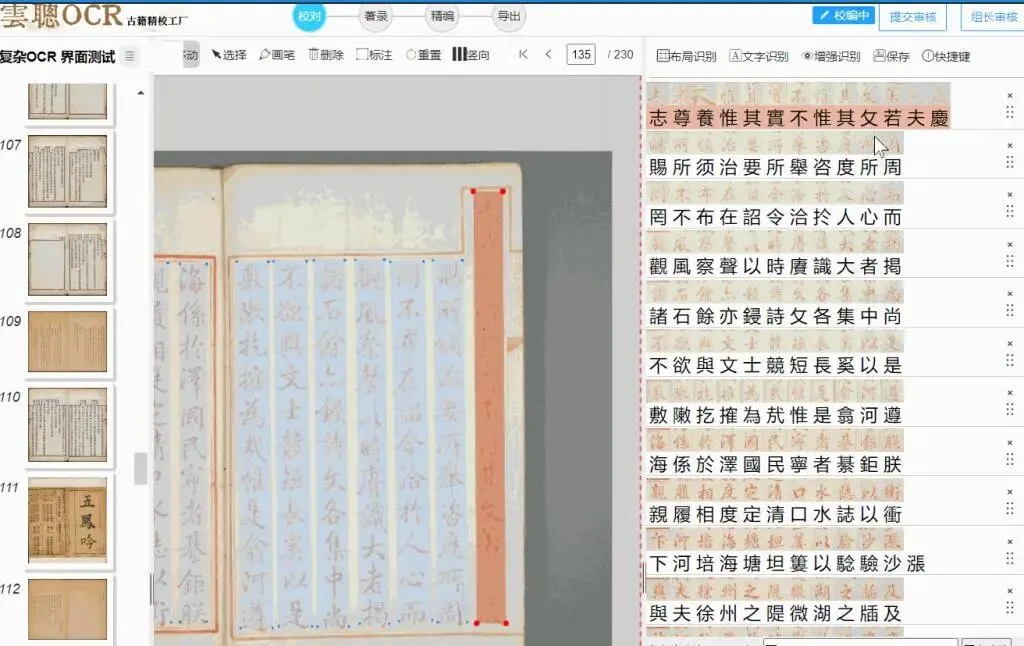1024x646 pixels.
Task: Grab drag handle of row 志尊養惟其實
Action: coord(1010,112)
